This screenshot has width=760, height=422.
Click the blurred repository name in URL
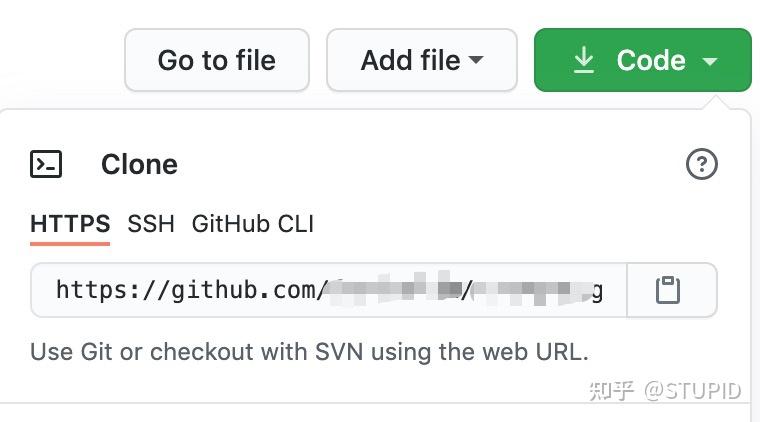point(531,290)
